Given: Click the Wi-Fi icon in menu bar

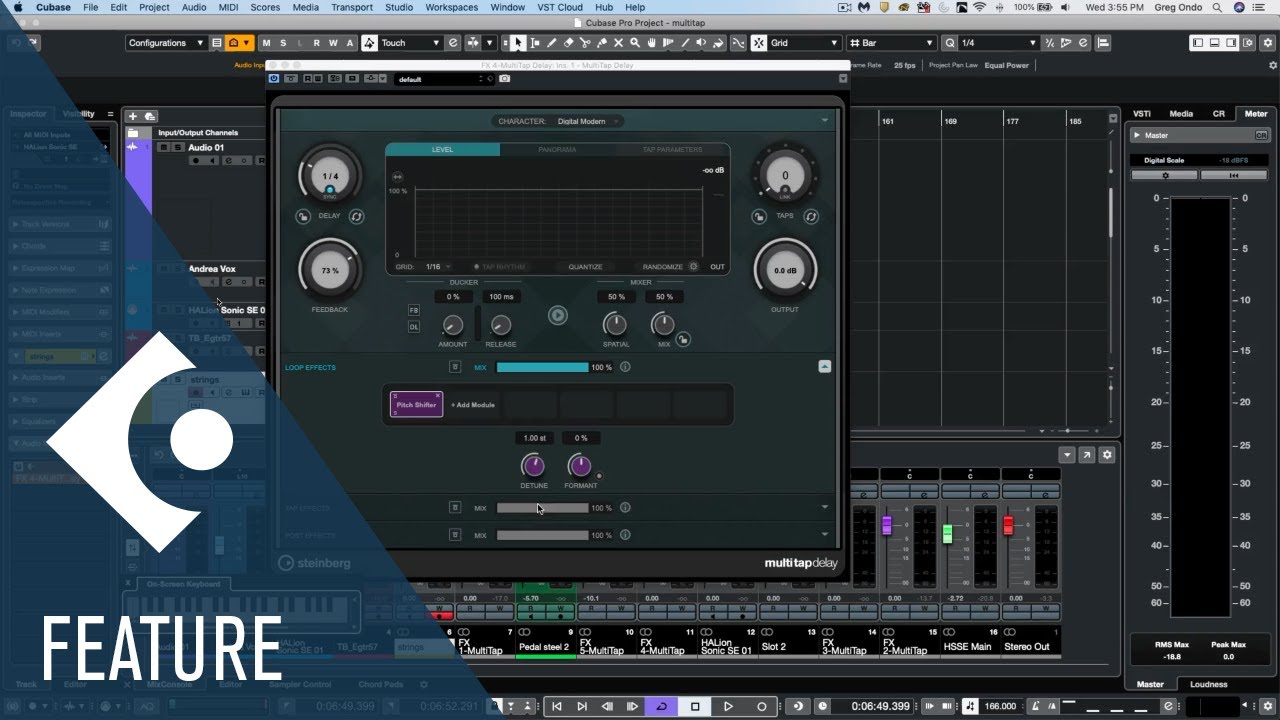Looking at the screenshot, I should tap(979, 7).
